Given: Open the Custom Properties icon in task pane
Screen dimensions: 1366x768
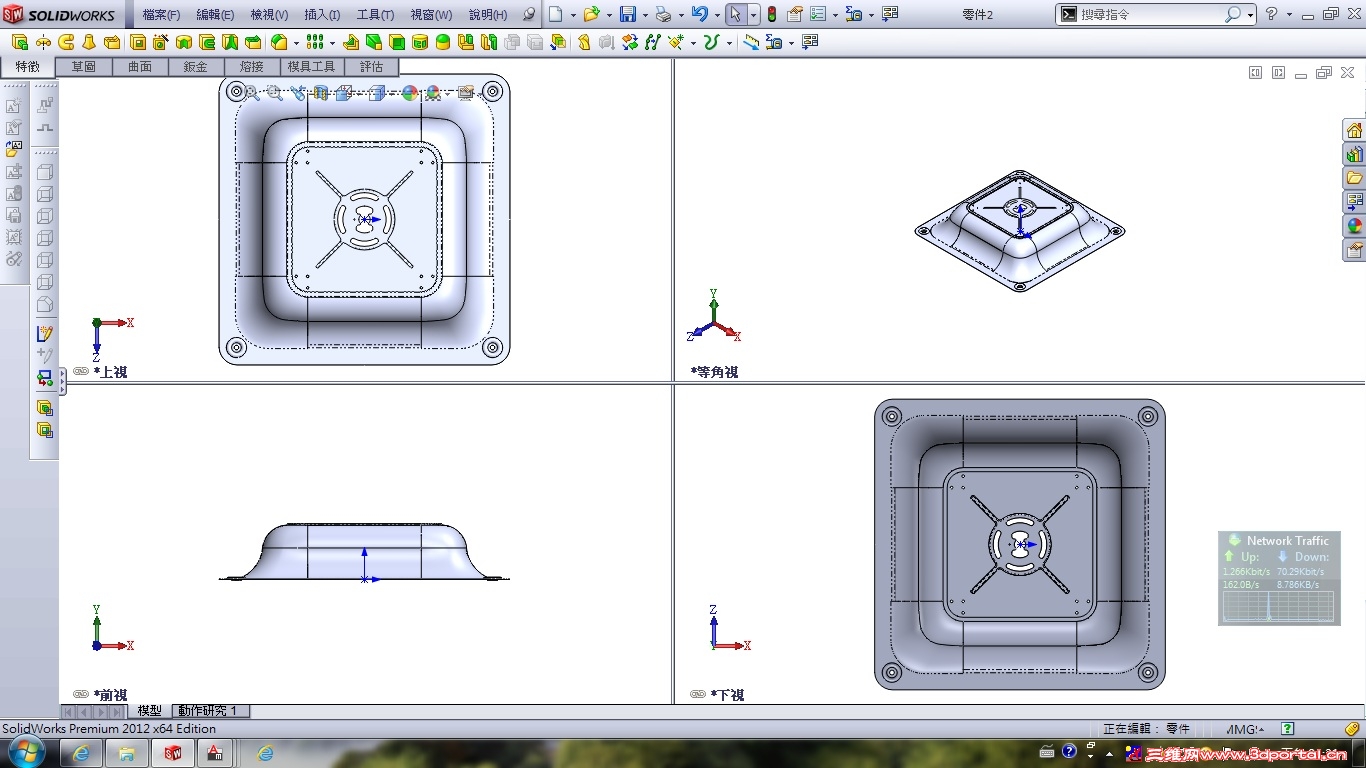Looking at the screenshot, I should coord(1354,250).
